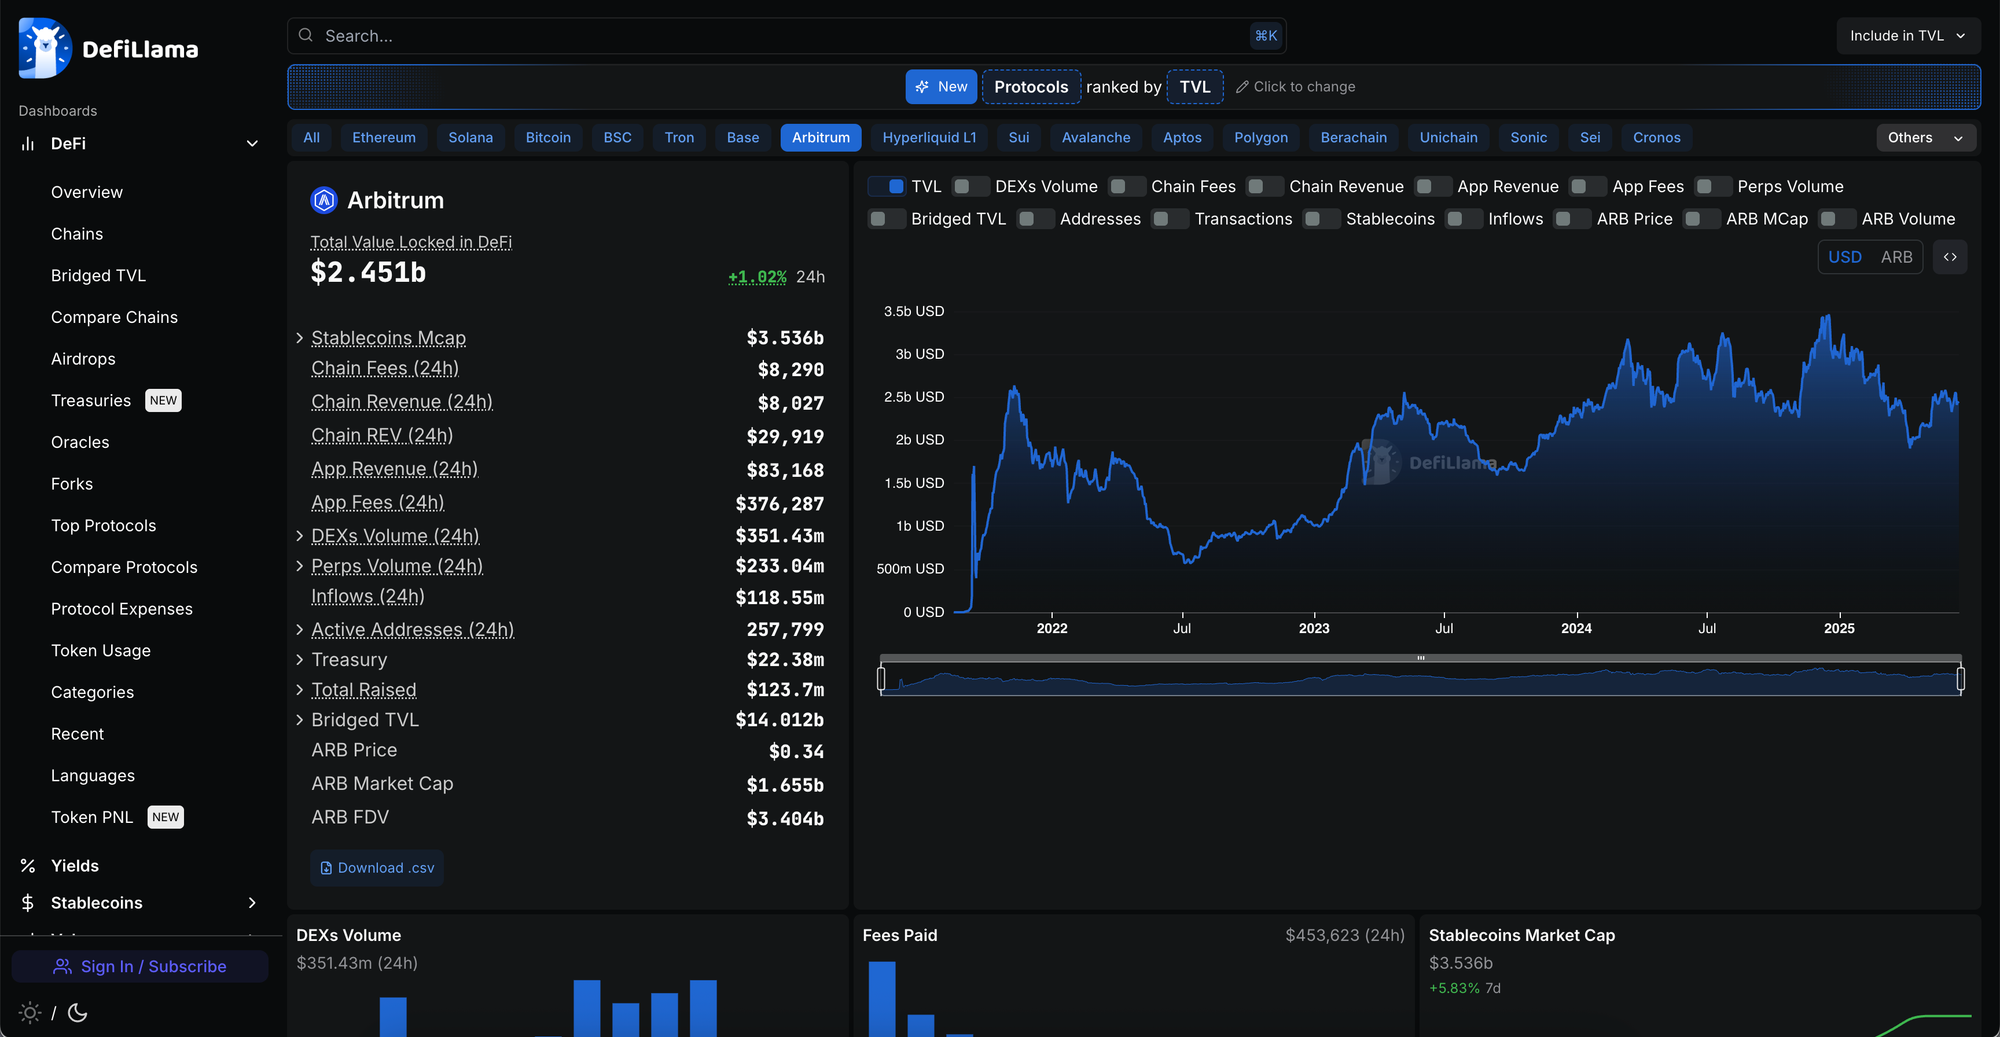This screenshot has height=1037, width=2000.
Task: Click the Download .csv button
Action: [x=377, y=867]
